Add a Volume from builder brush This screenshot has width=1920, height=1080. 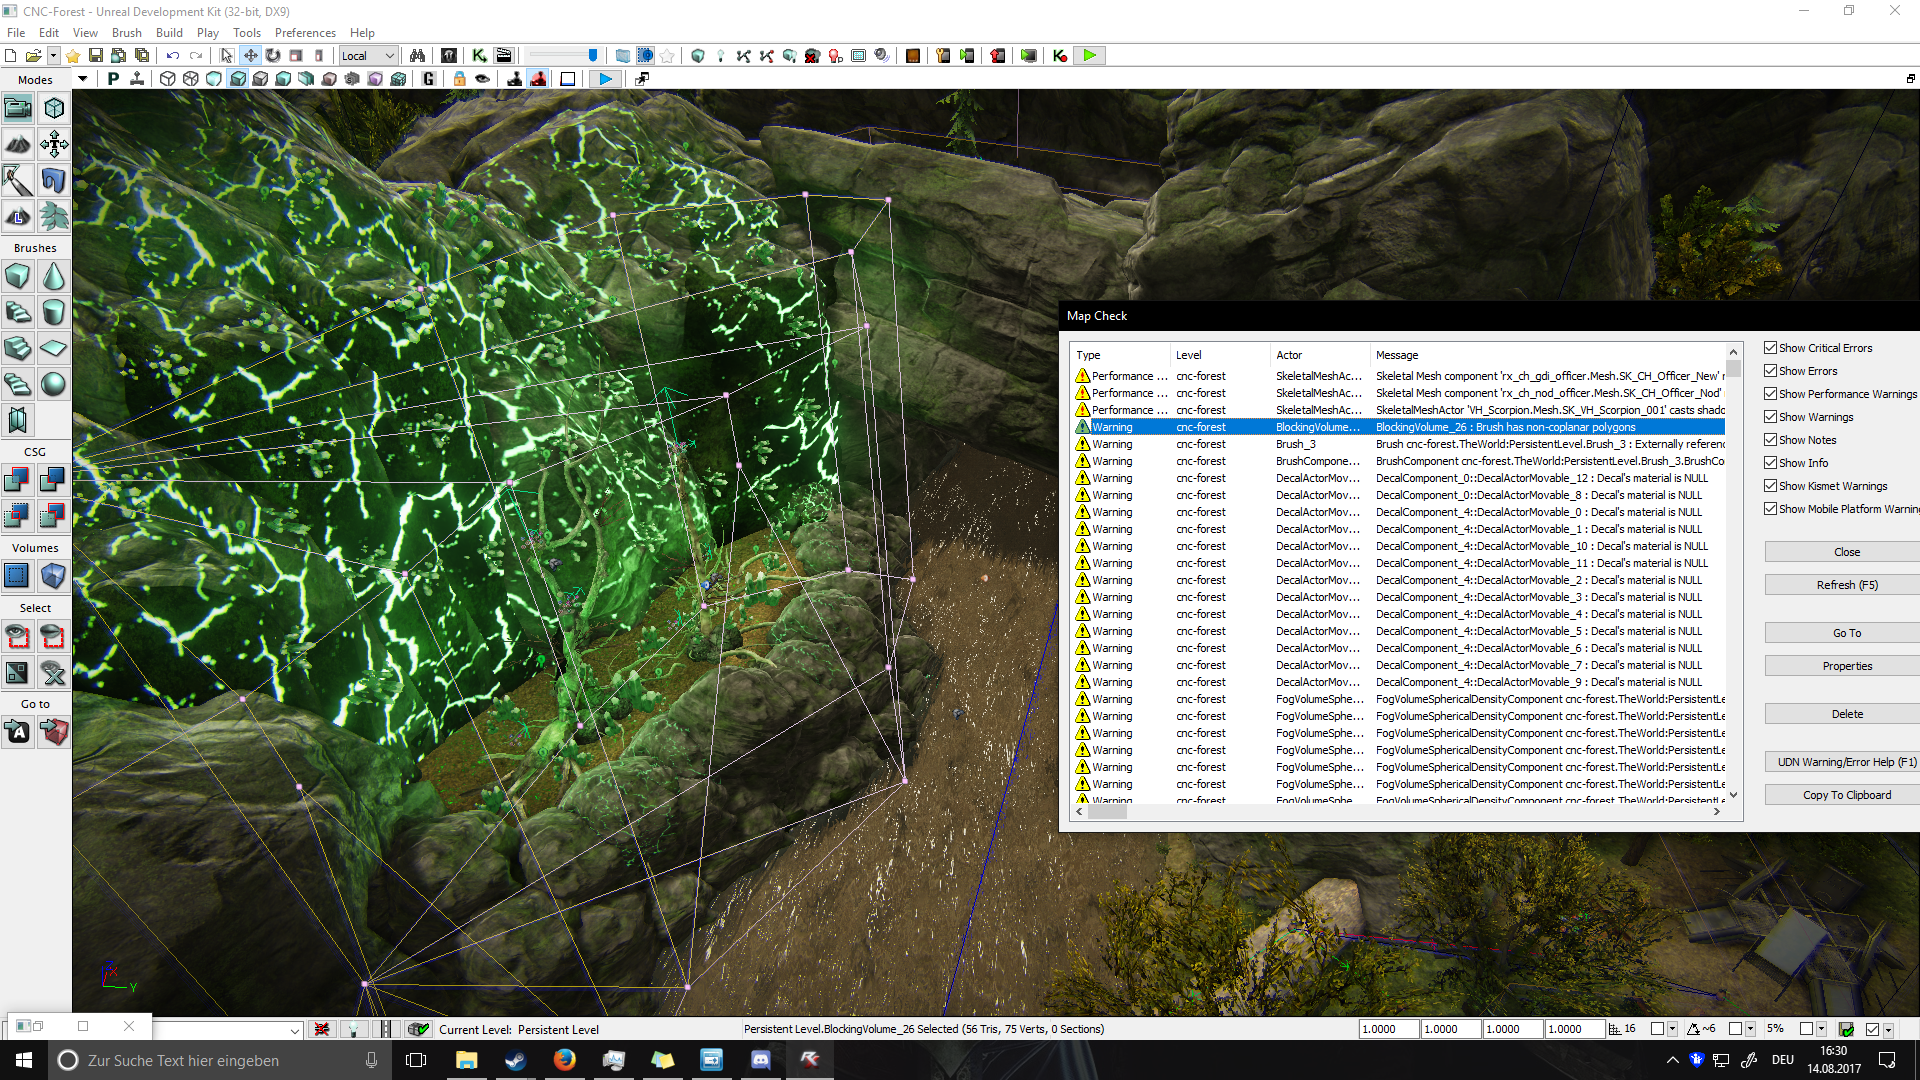tap(54, 576)
